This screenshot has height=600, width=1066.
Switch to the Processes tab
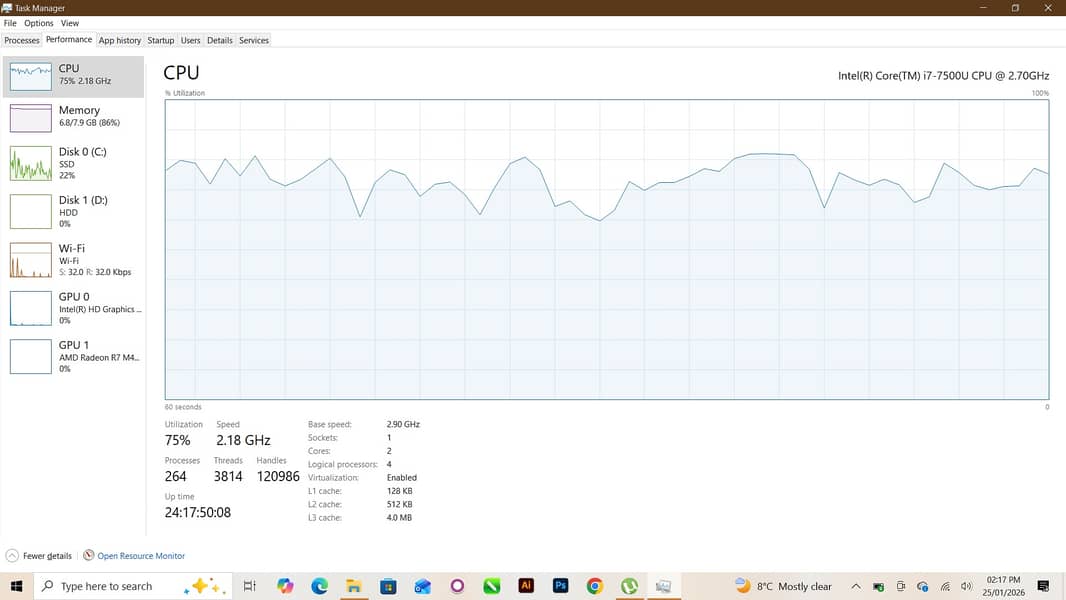point(22,41)
